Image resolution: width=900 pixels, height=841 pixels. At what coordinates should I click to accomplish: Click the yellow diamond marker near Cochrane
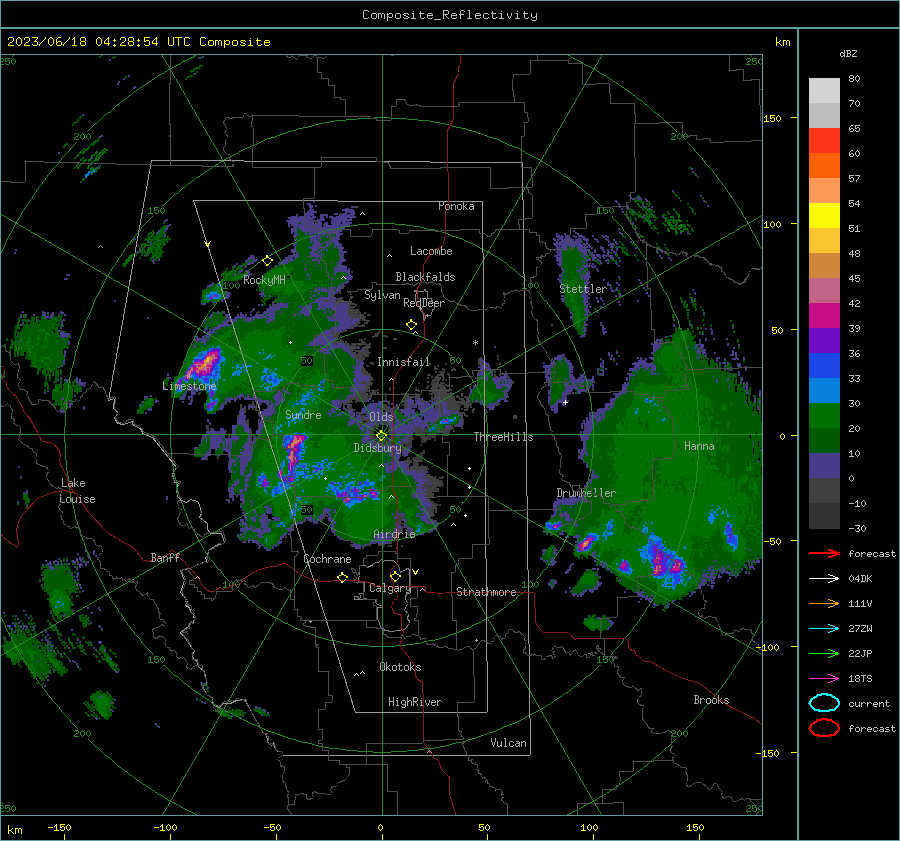coord(342,578)
